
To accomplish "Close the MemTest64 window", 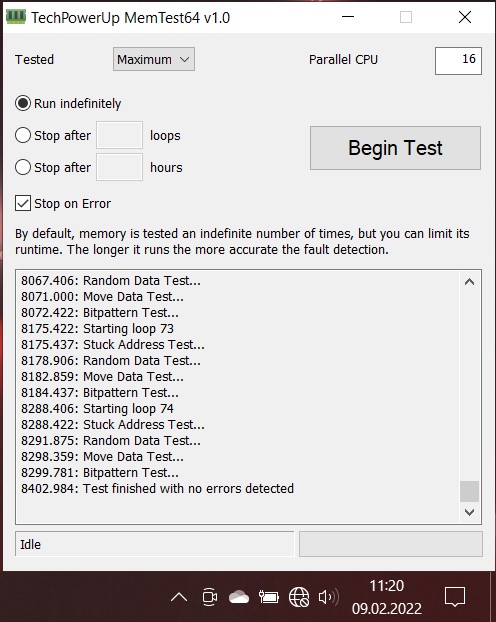I will (x=465, y=17).
